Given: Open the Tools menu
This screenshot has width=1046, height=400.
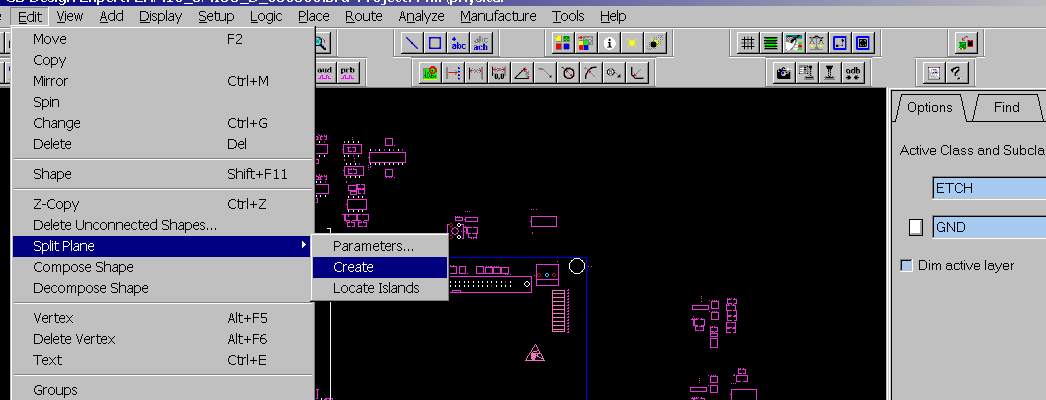Looking at the screenshot, I should (x=568, y=16).
